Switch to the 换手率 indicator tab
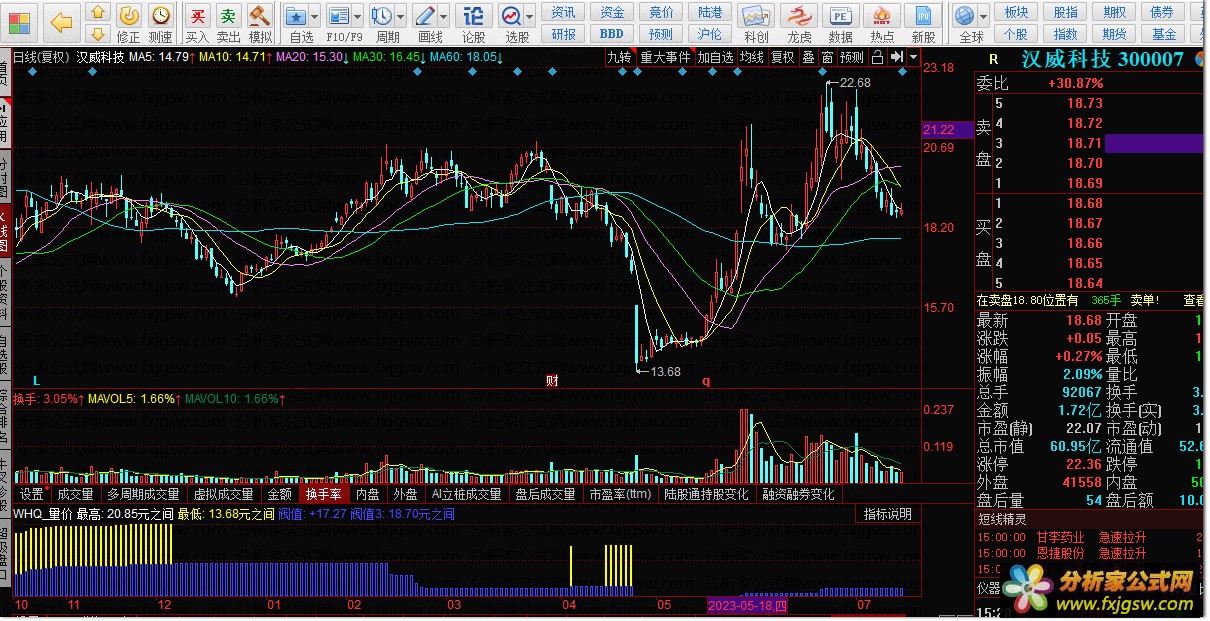The height and width of the screenshot is (621, 1210). [x=324, y=494]
